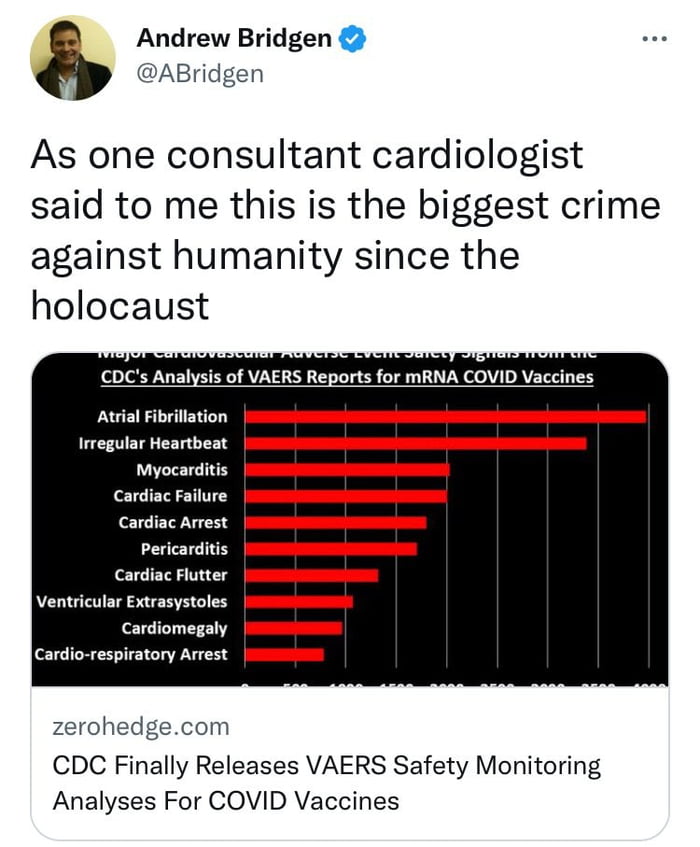
Task: Click the Atrial Fibrillation red bar
Action: tap(446, 416)
